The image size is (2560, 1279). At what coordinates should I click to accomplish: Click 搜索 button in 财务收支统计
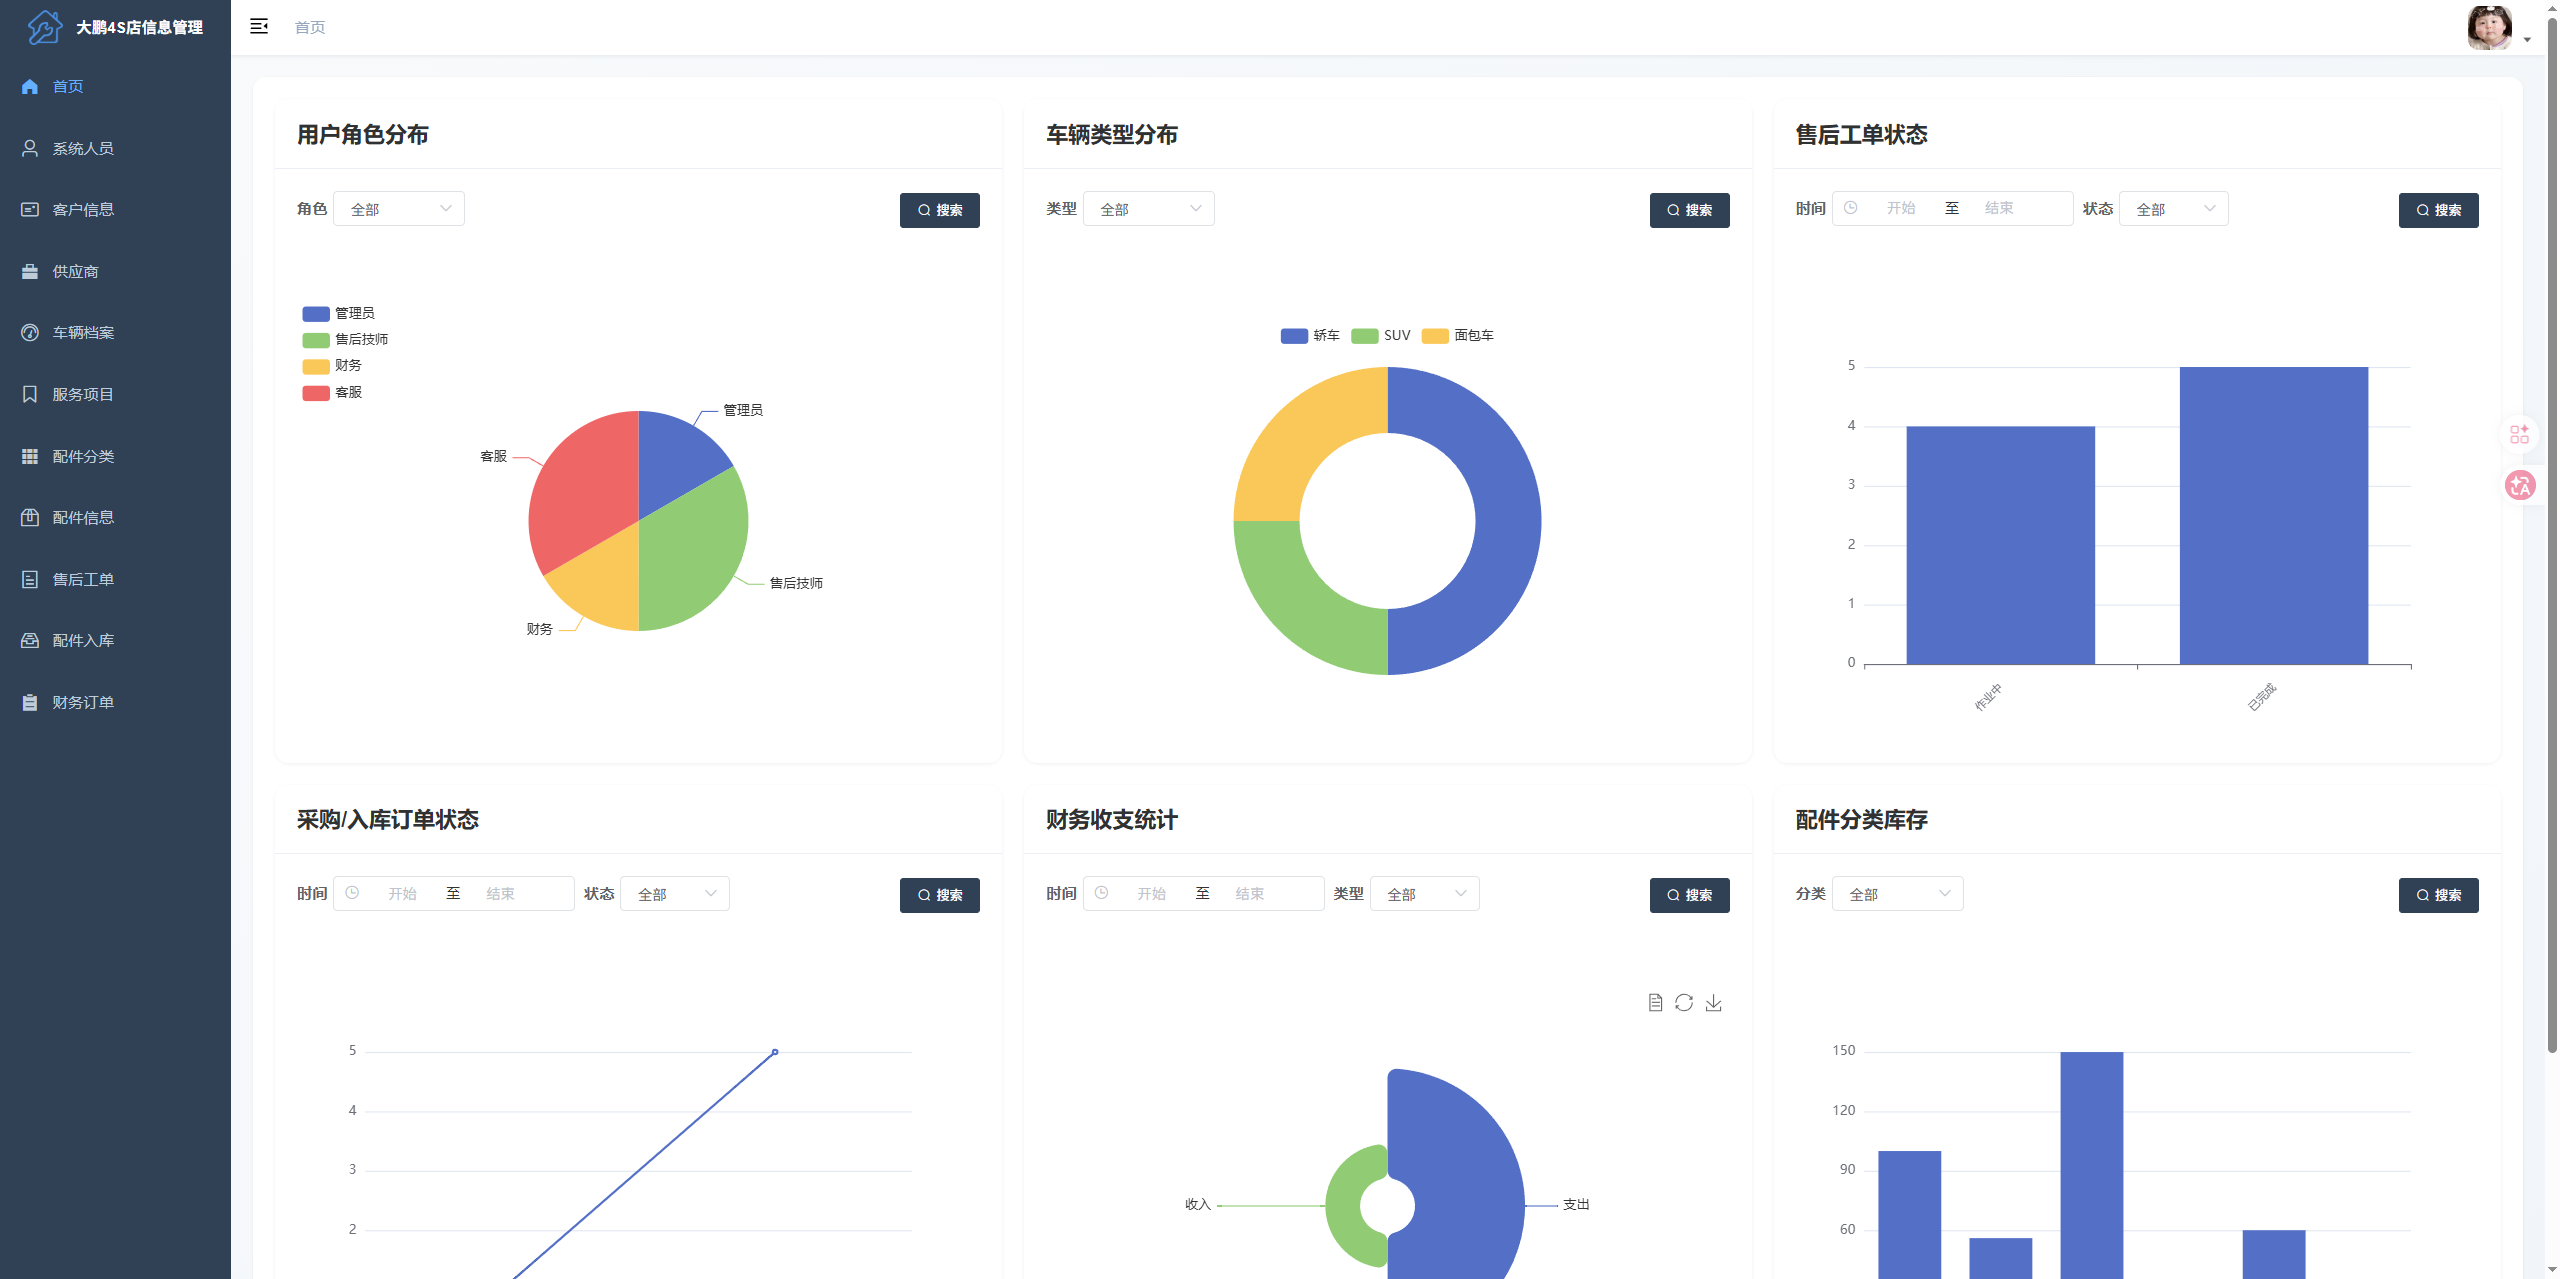click(x=1689, y=895)
